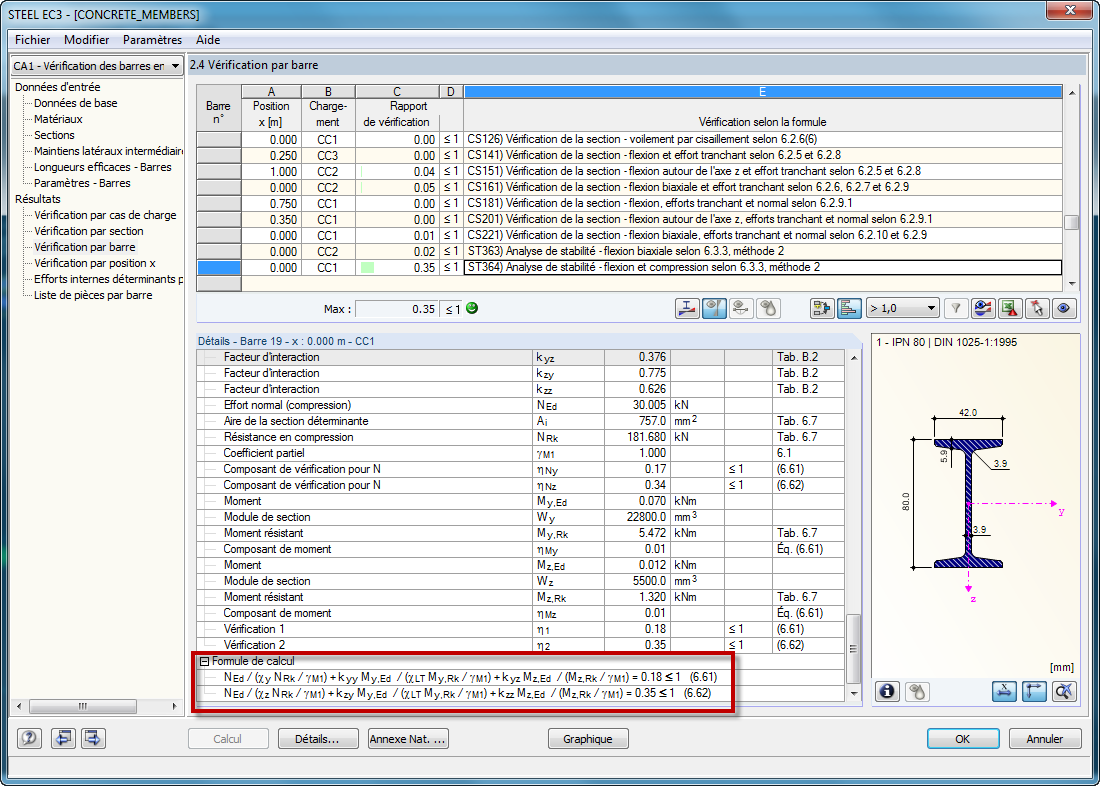Viewport: 1100px width, 786px height.
Task: Open section info with the blue info icon
Action: pyautogui.click(x=887, y=691)
